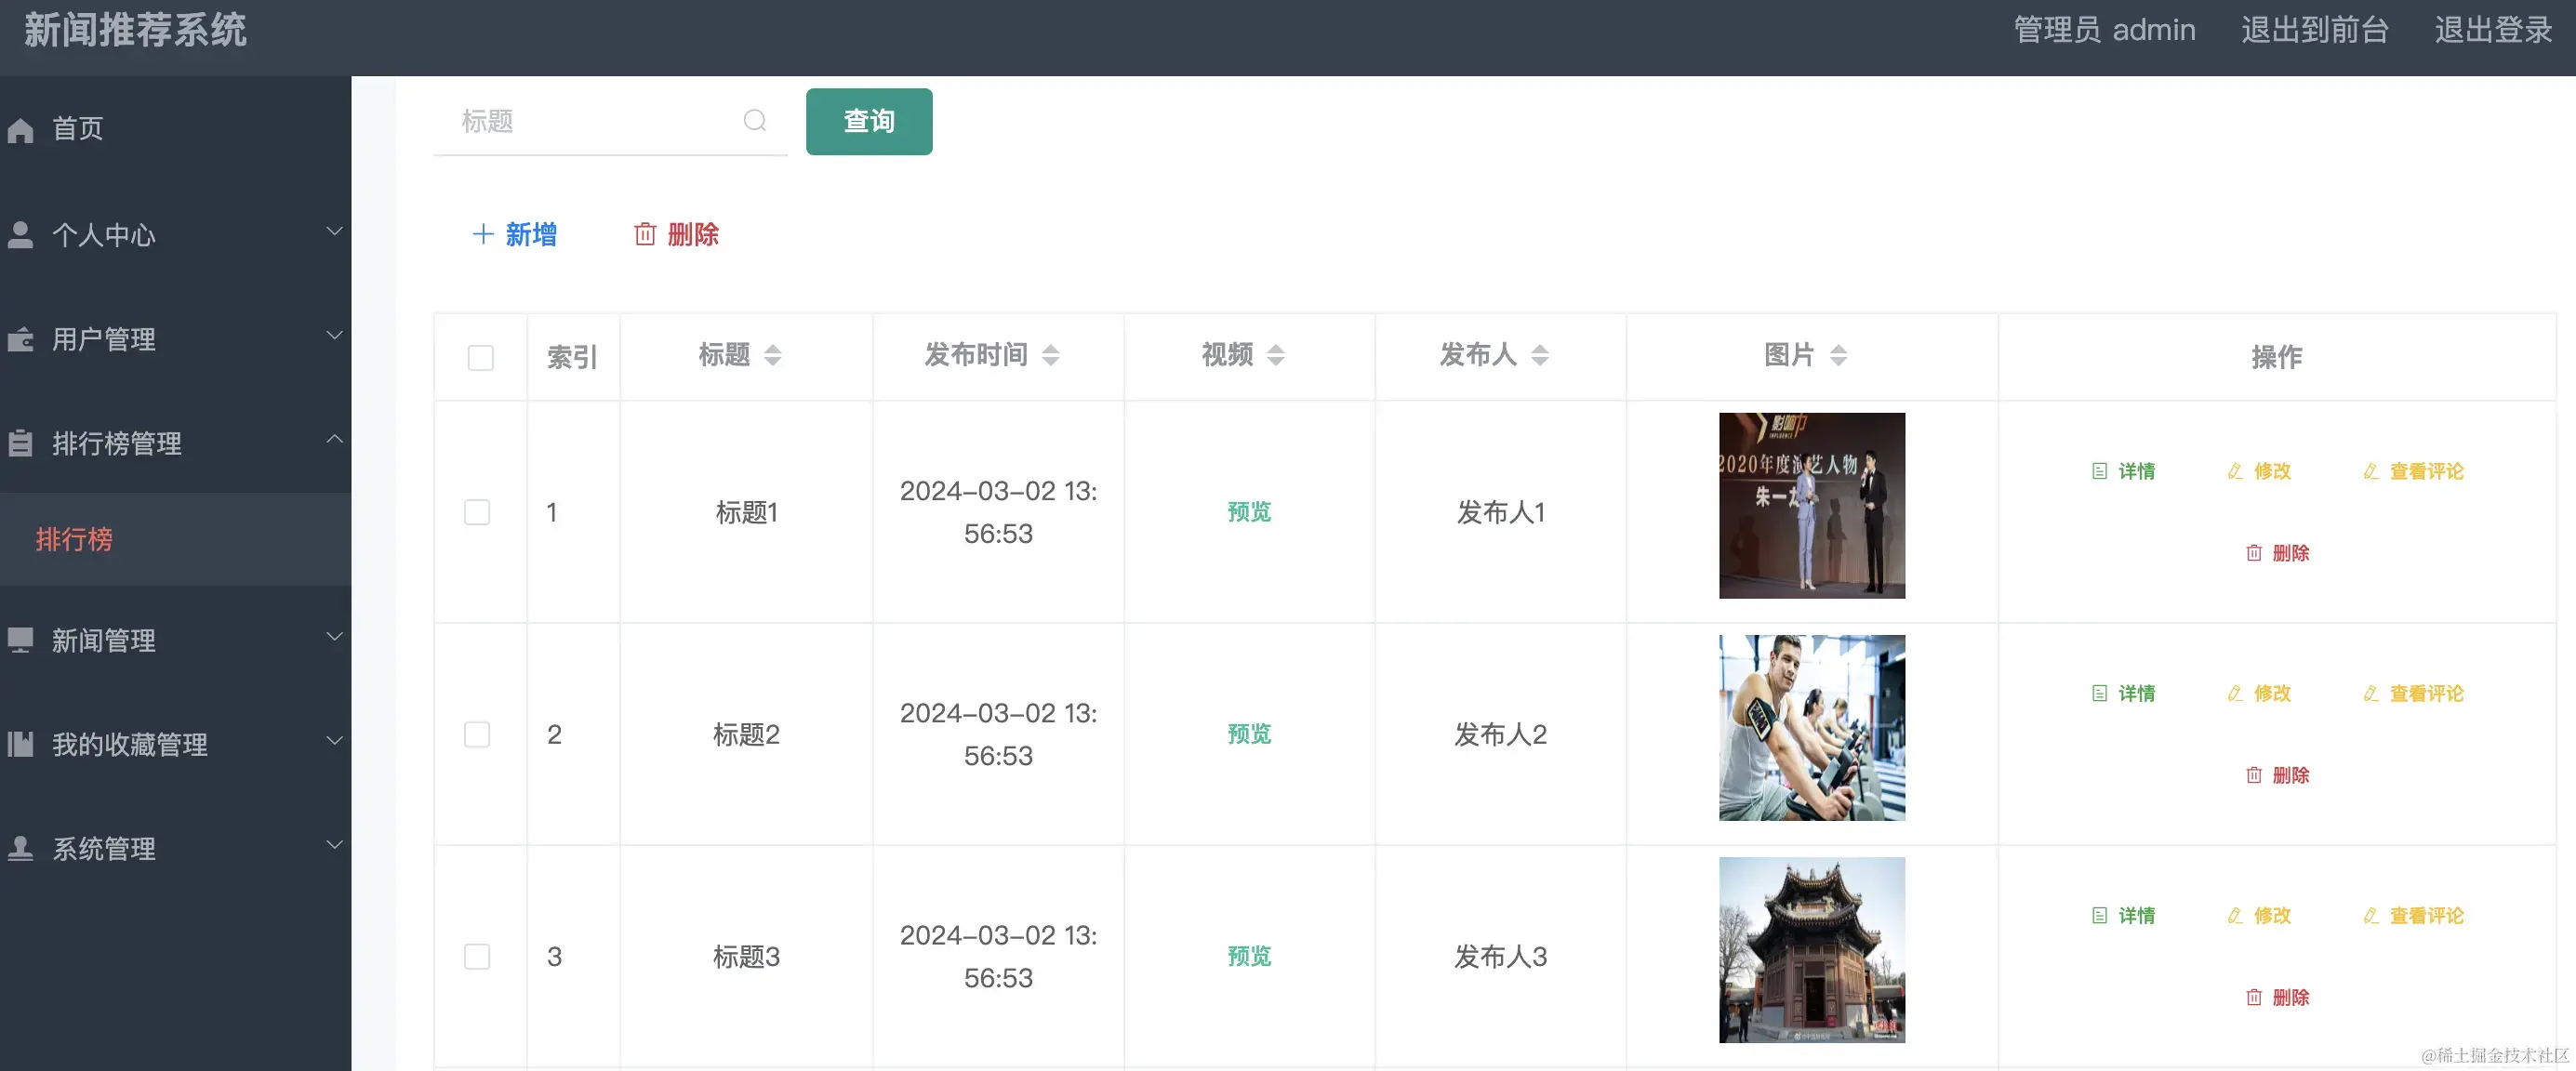Toggle the select-all checkbox in table header
Viewport: 2576px width, 1071px height.
click(x=481, y=357)
